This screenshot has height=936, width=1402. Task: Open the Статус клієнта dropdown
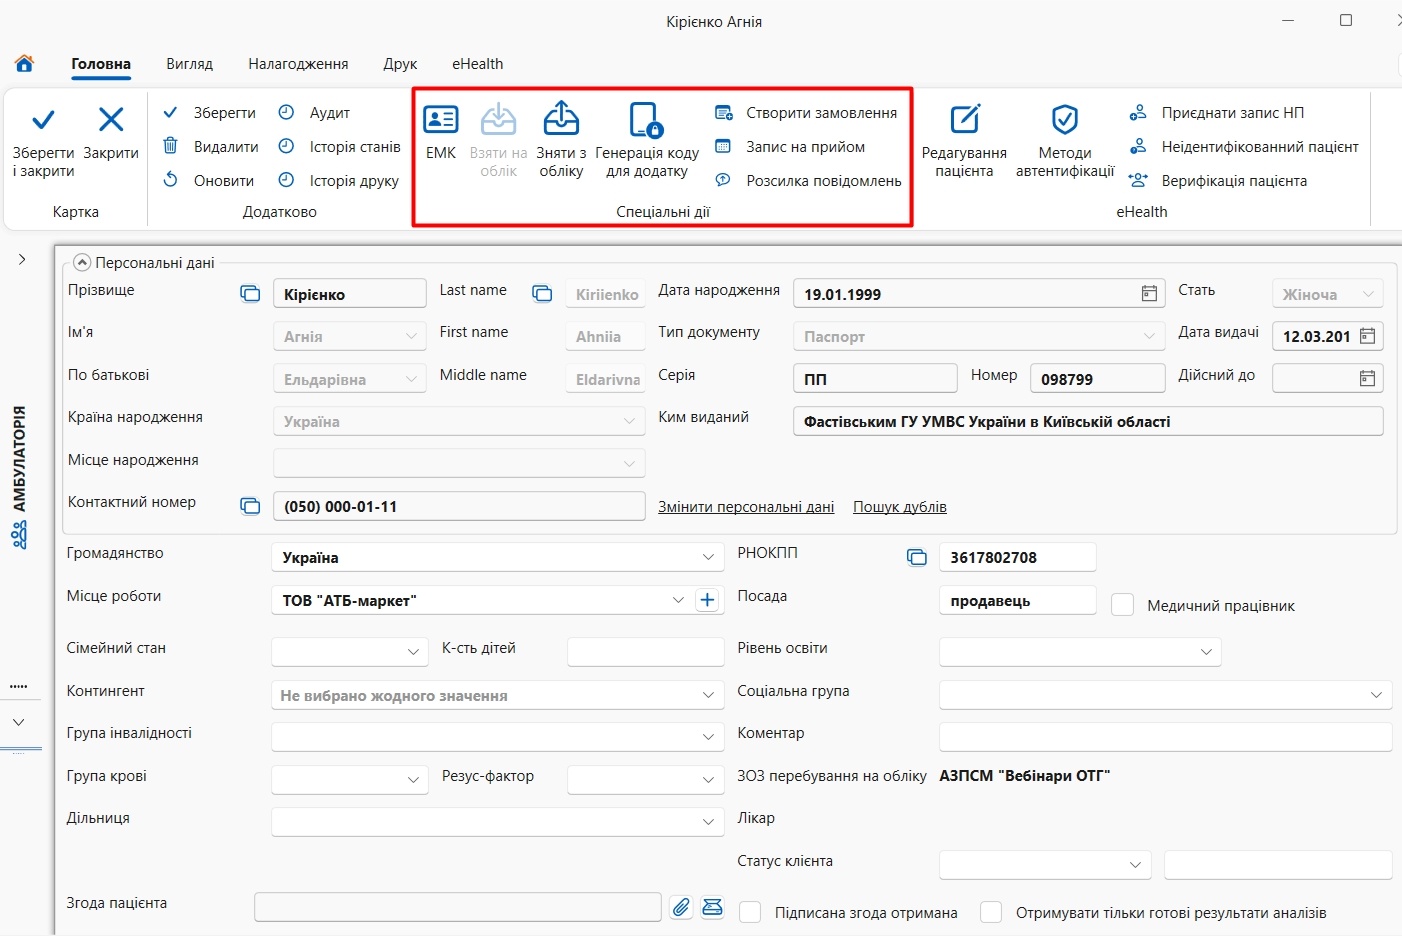[x=1135, y=865]
